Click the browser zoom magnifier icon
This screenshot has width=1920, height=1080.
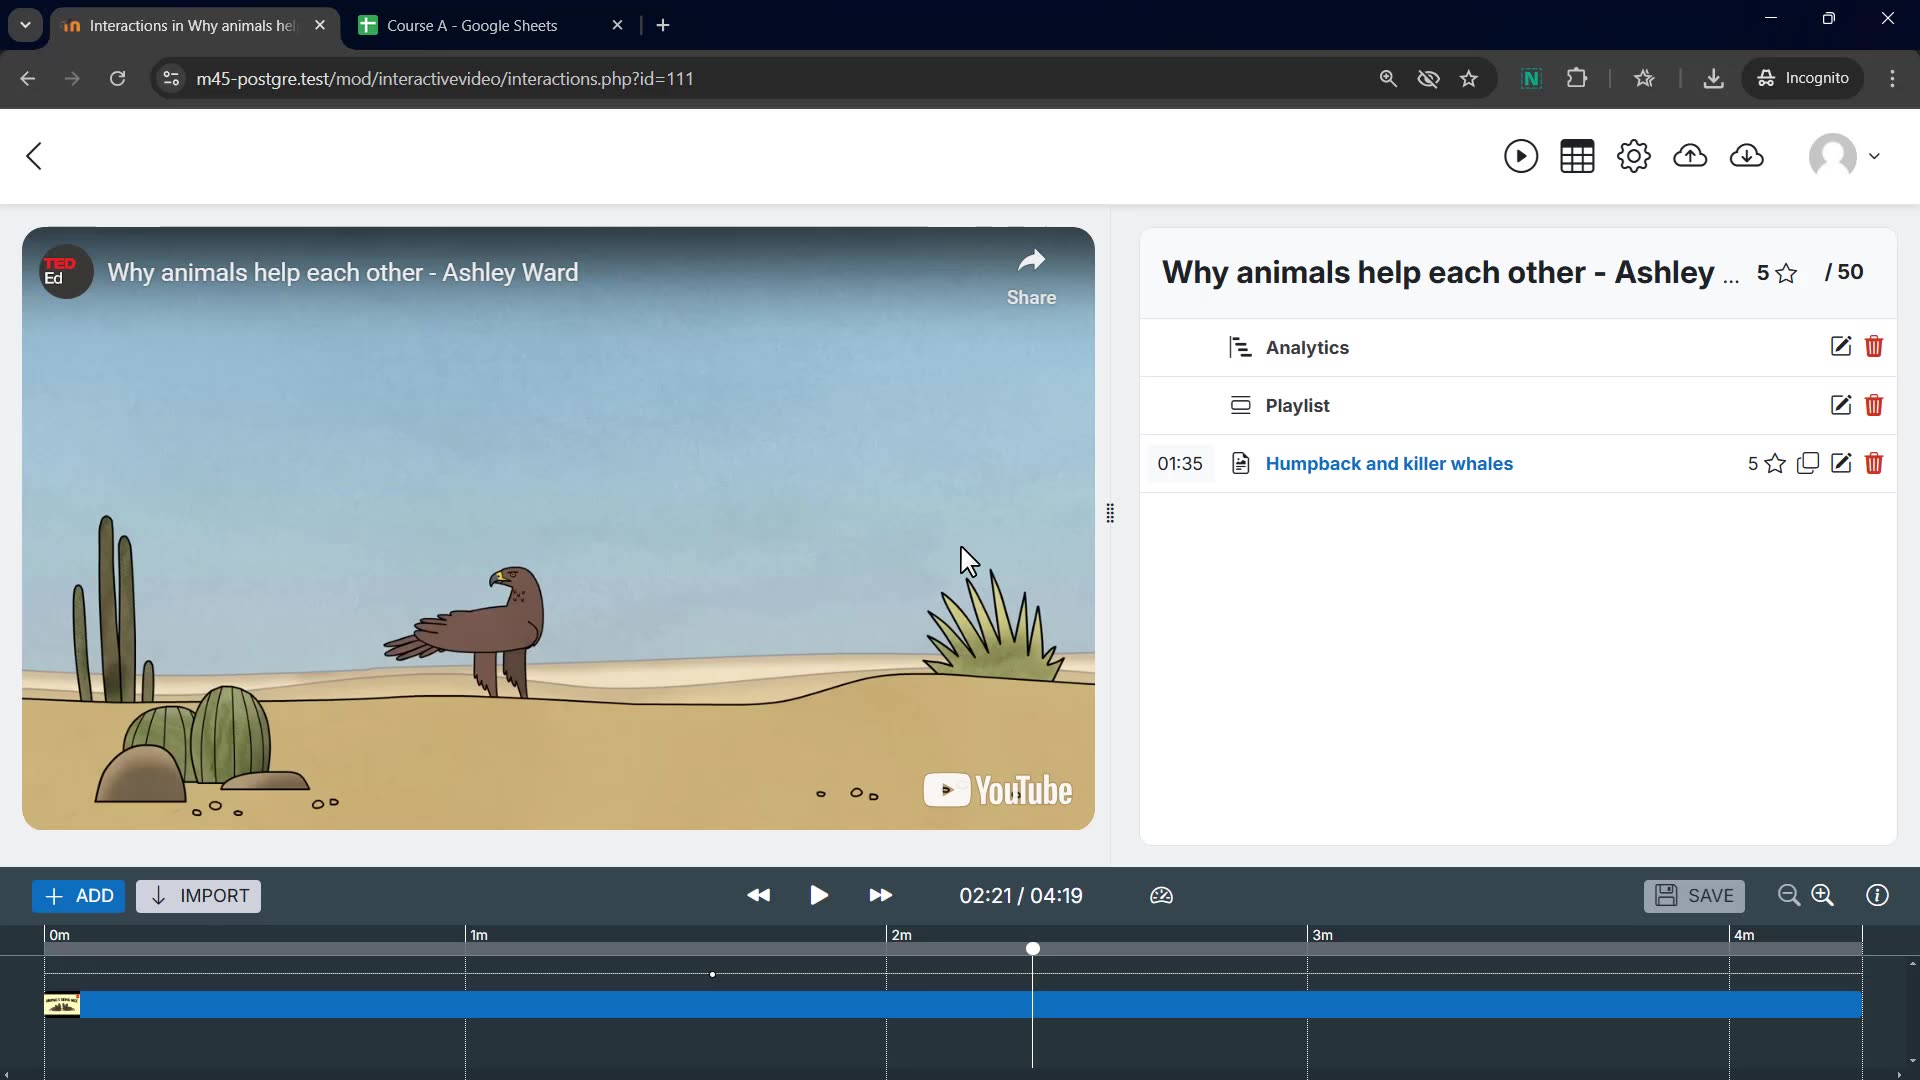(x=1388, y=78)
